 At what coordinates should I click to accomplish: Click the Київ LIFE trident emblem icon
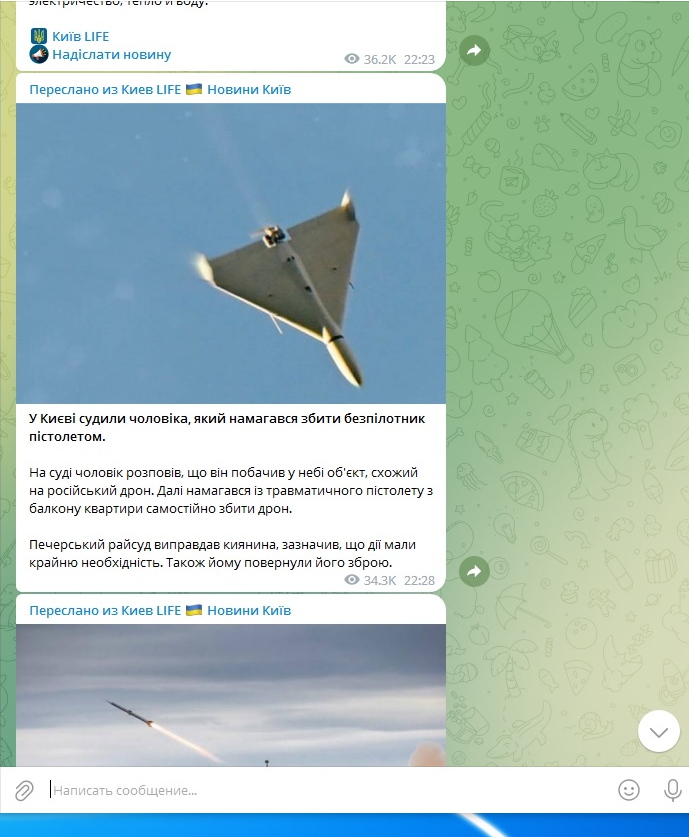click(38, 36)
